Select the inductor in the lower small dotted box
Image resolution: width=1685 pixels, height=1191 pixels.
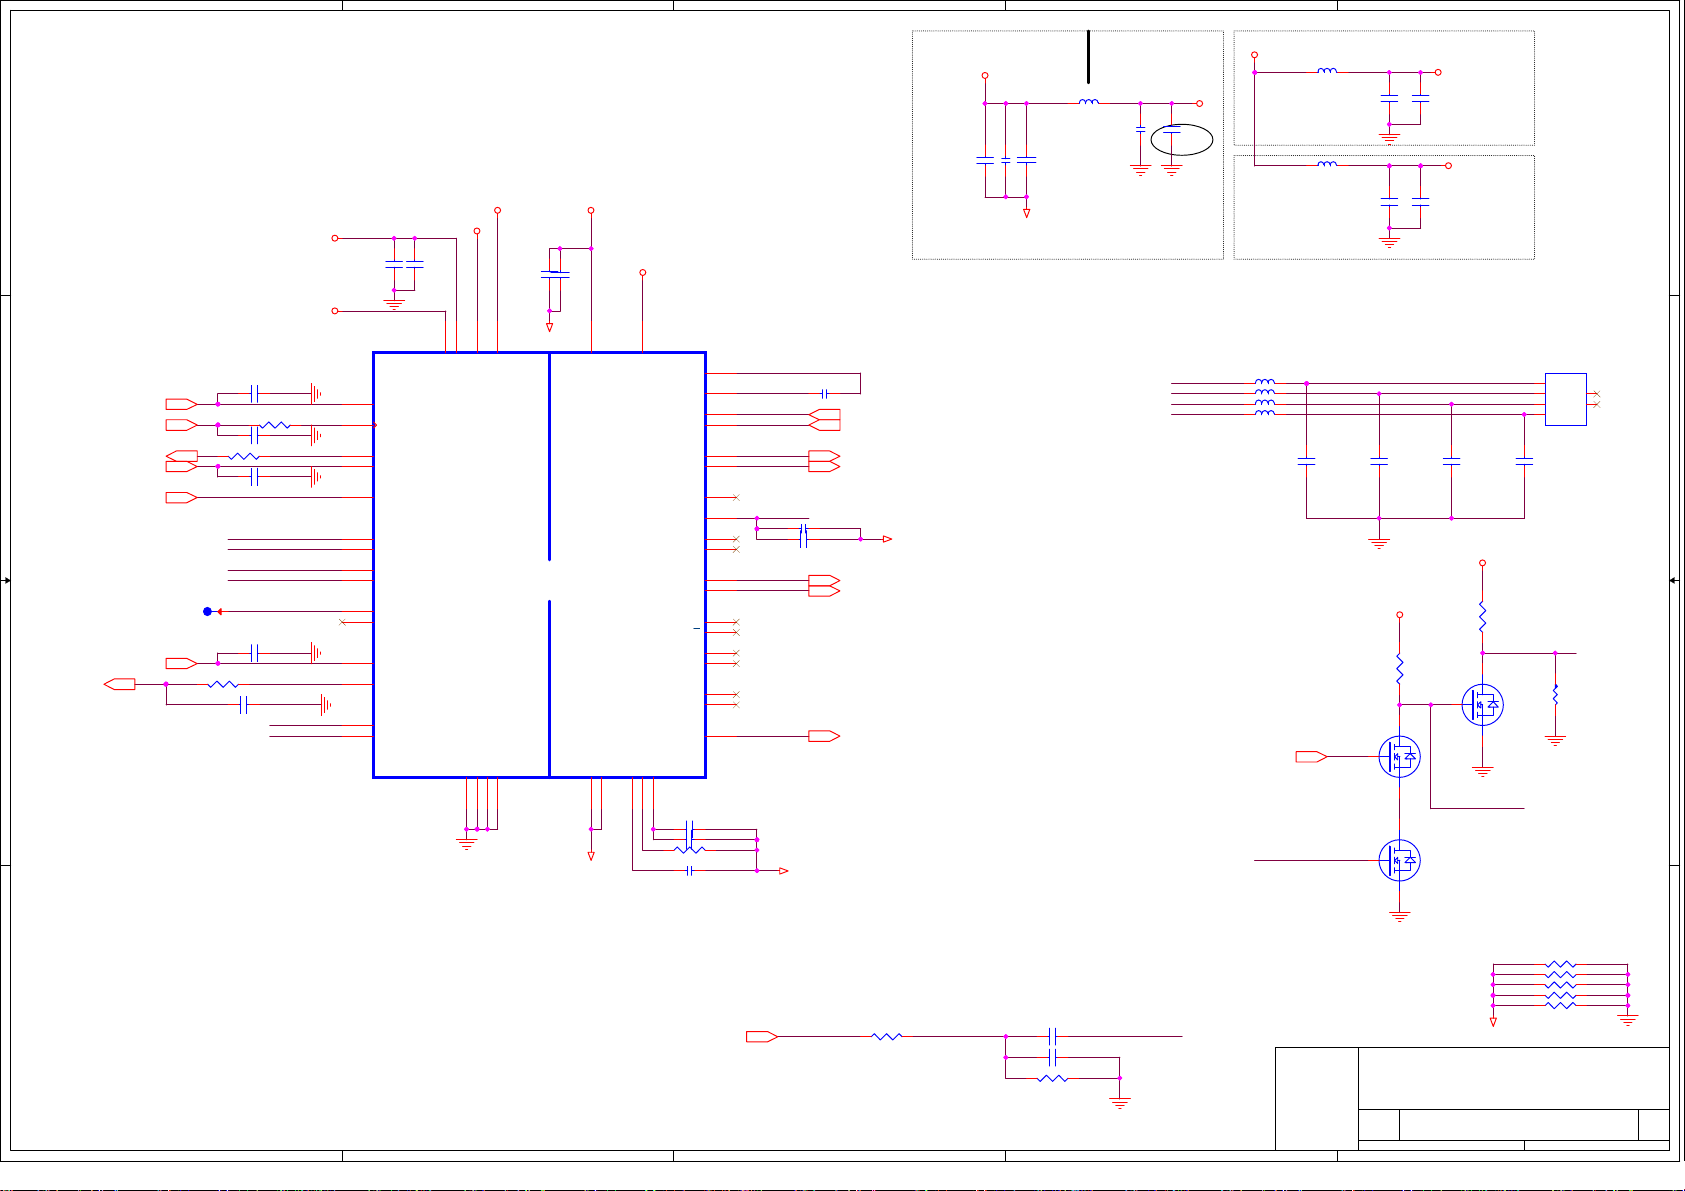pos(1327,163)
